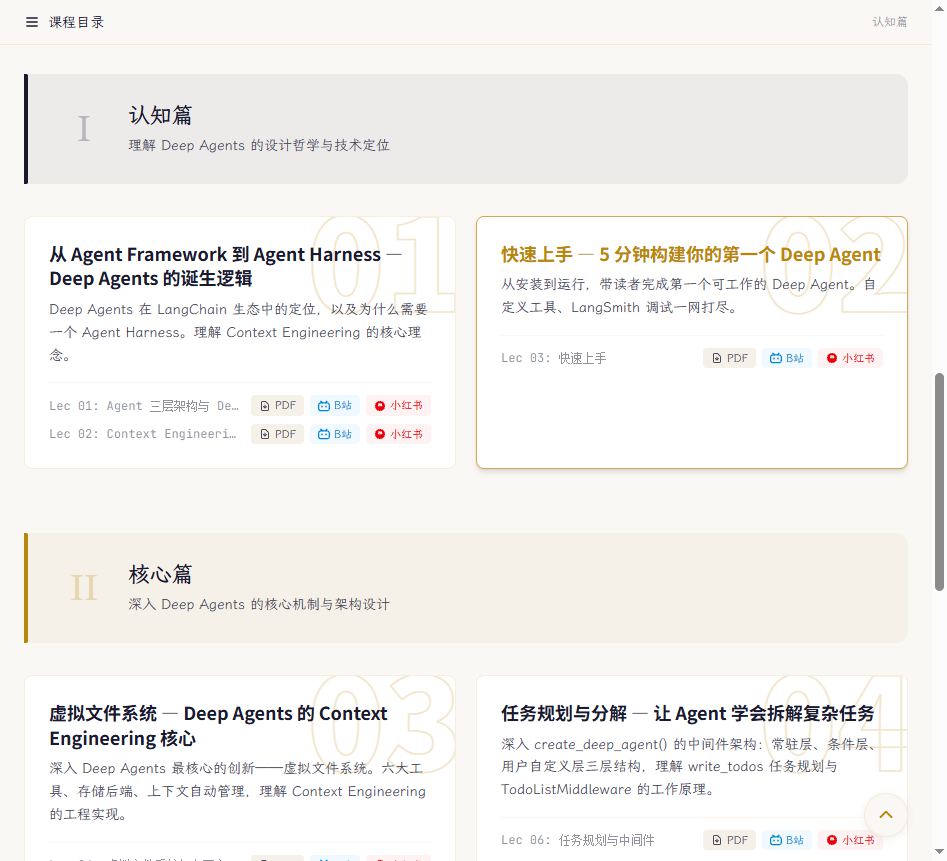Image resolution: width=947 pixels, height=861 pixels.
Task: Open the 小红书 link for Lec 06
Action: click(850, 840)
